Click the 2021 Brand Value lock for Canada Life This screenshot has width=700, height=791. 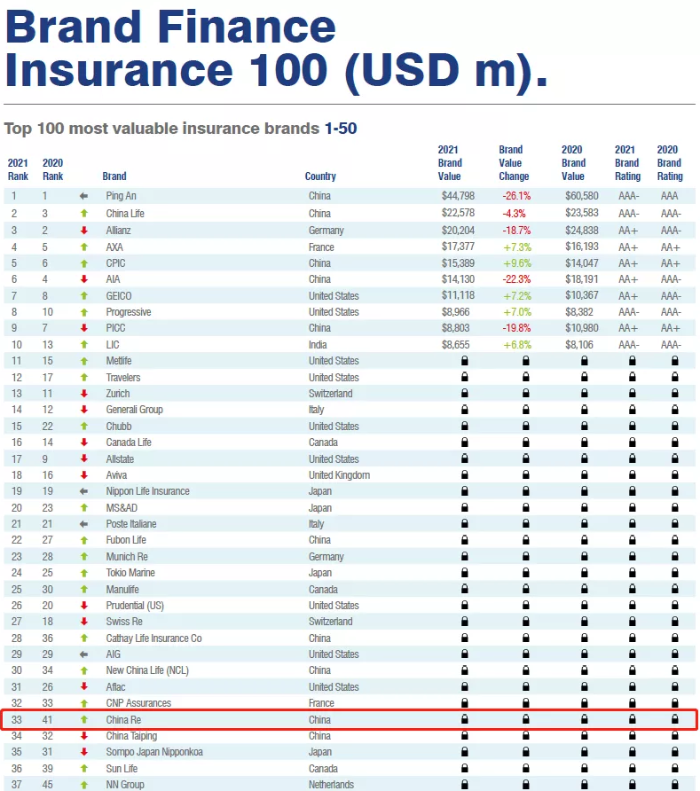[x=464, y=442]
